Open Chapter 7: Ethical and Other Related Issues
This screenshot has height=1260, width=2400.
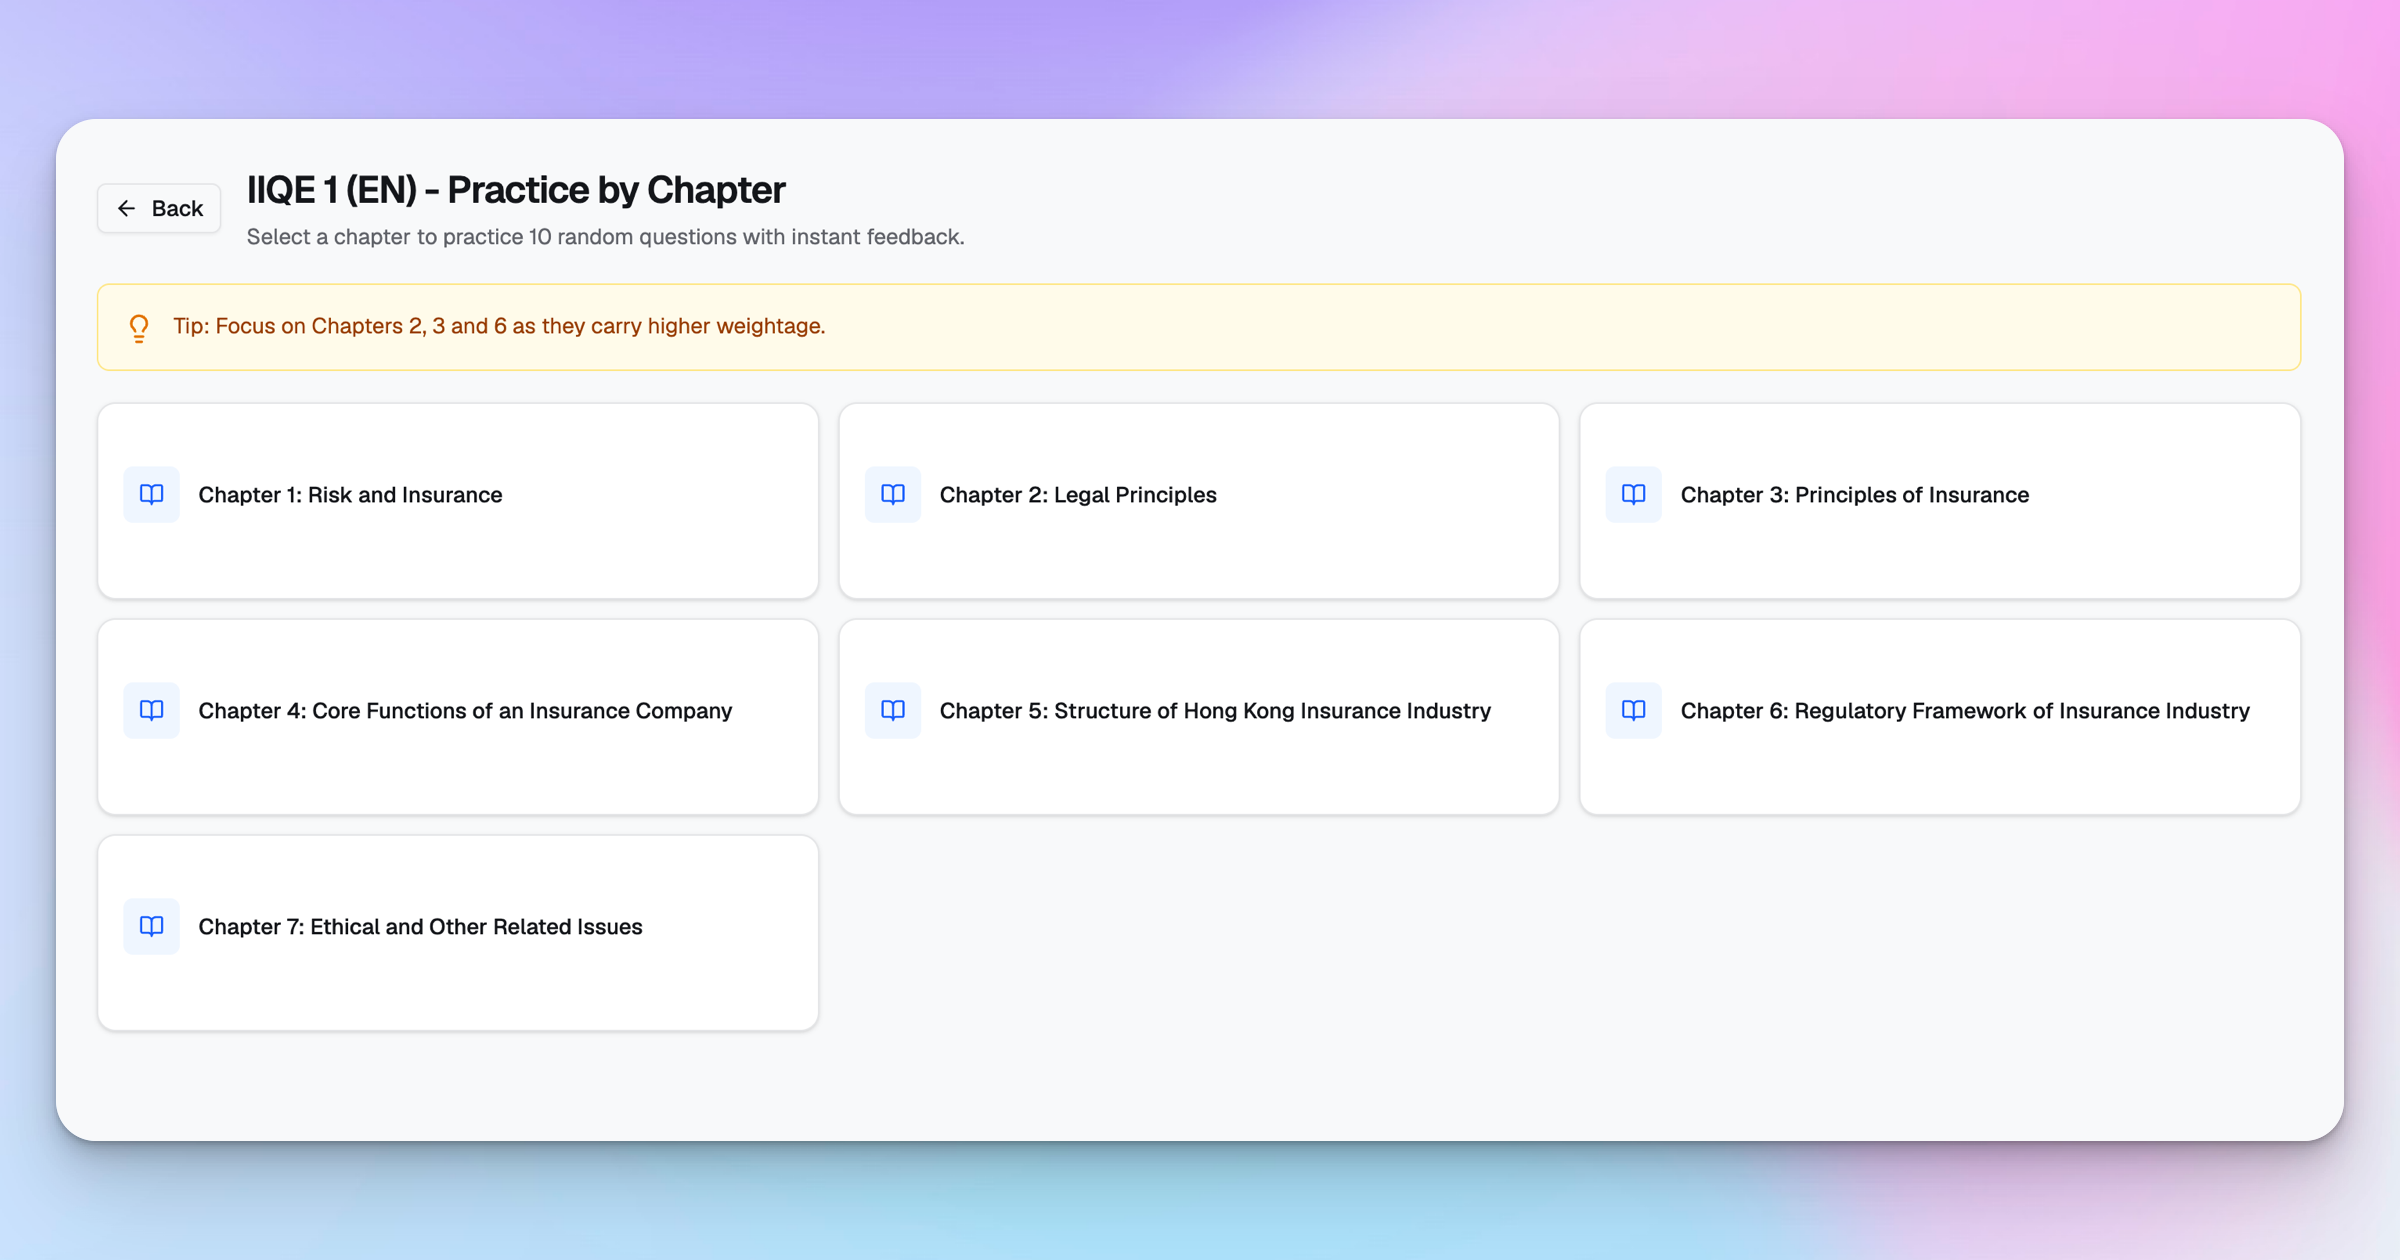(x=420, y=927)
